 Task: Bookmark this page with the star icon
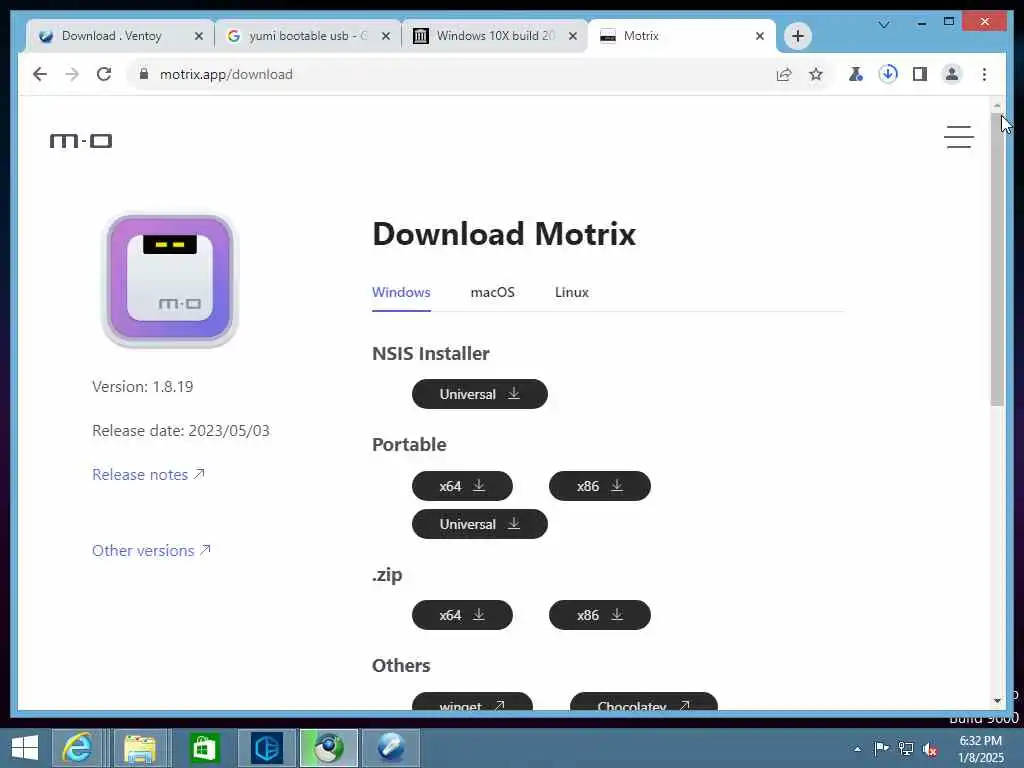pyautogui.click(x=816, y=74)
